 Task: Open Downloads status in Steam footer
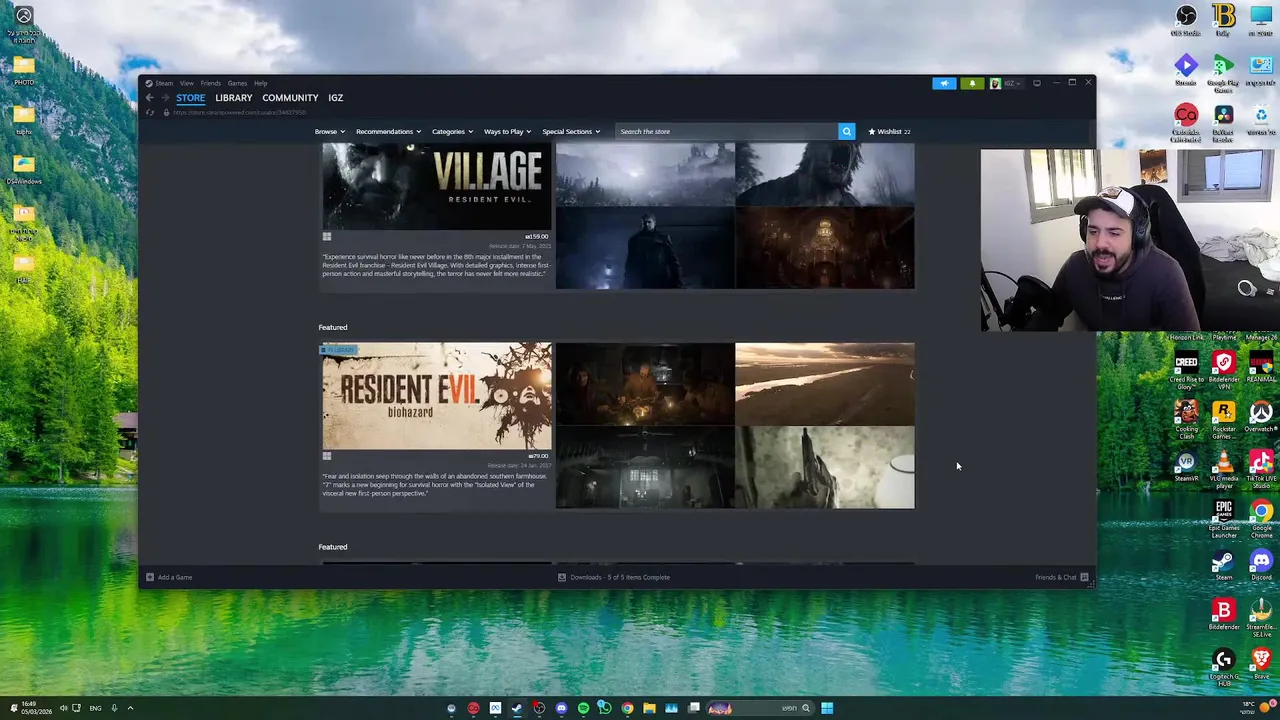tap(614, 577)
